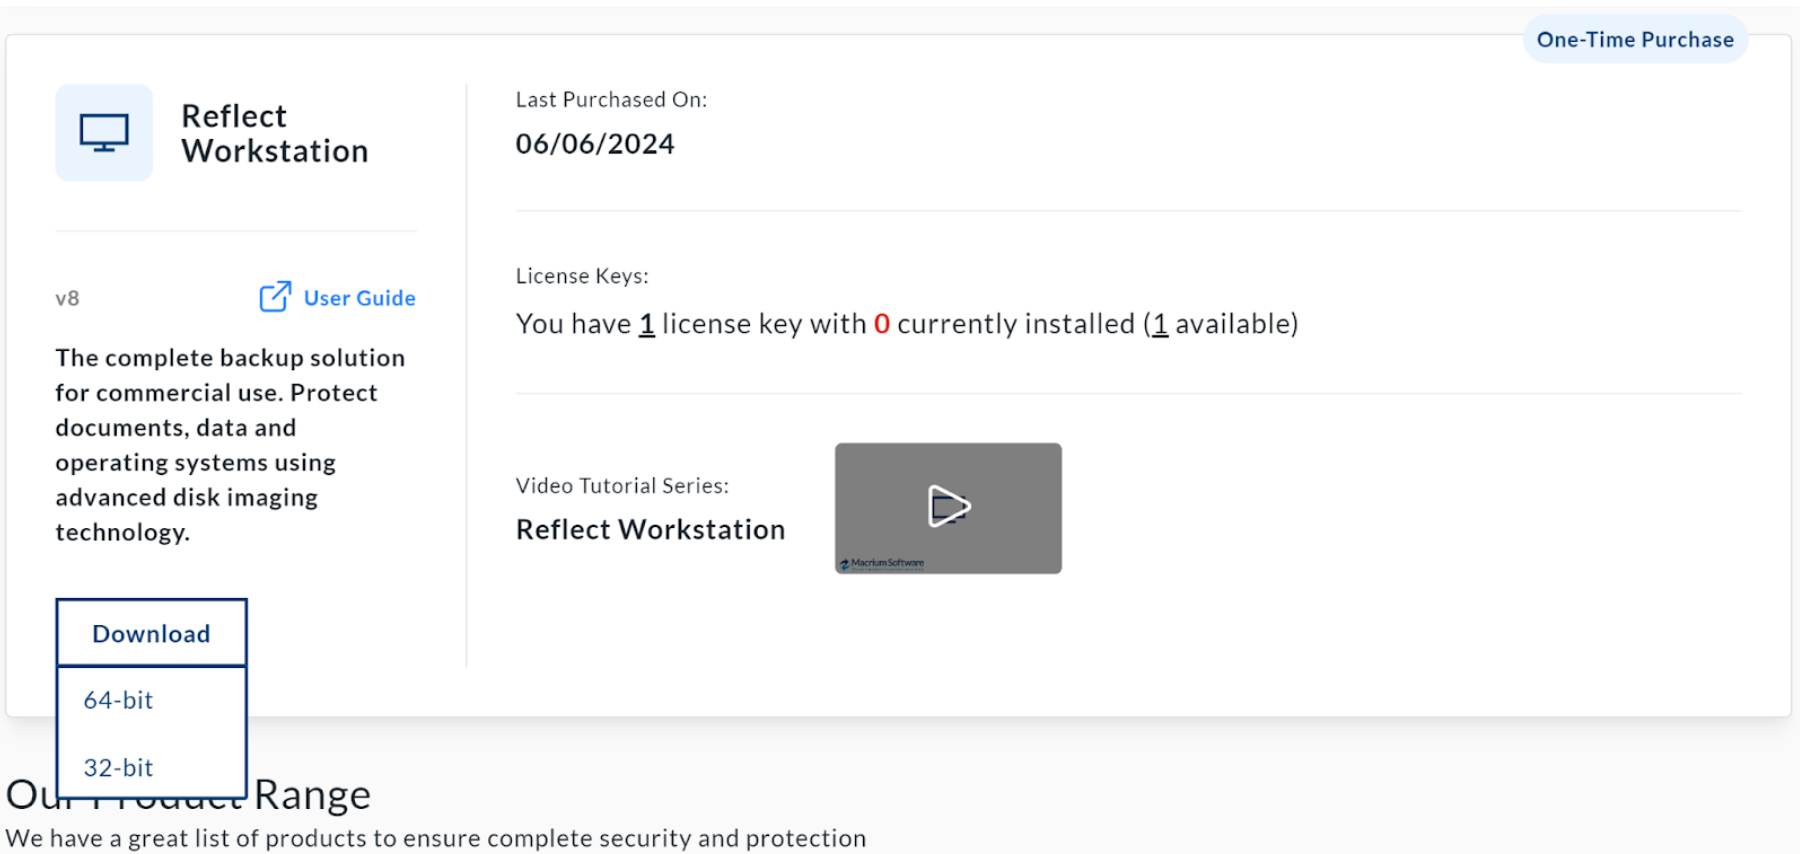Choose the 32-bit download option
The height and width of the screenshot is (854, 1800).
coord(118,767)
